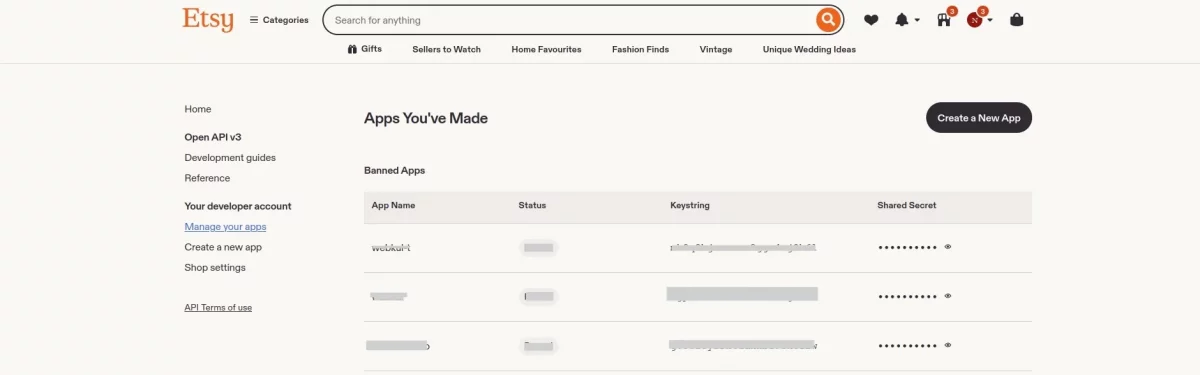Click the Status column header
Screen dimensions: 1200x375
point(532,205)
